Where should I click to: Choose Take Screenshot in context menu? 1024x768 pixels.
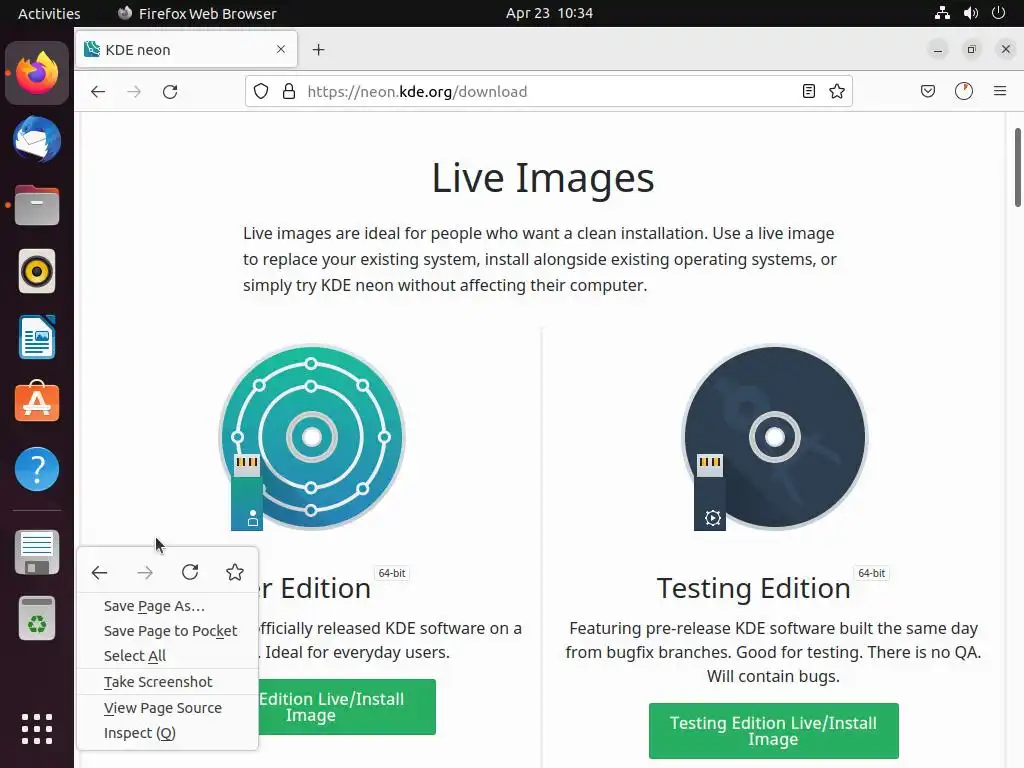click(x=167, y=682)
